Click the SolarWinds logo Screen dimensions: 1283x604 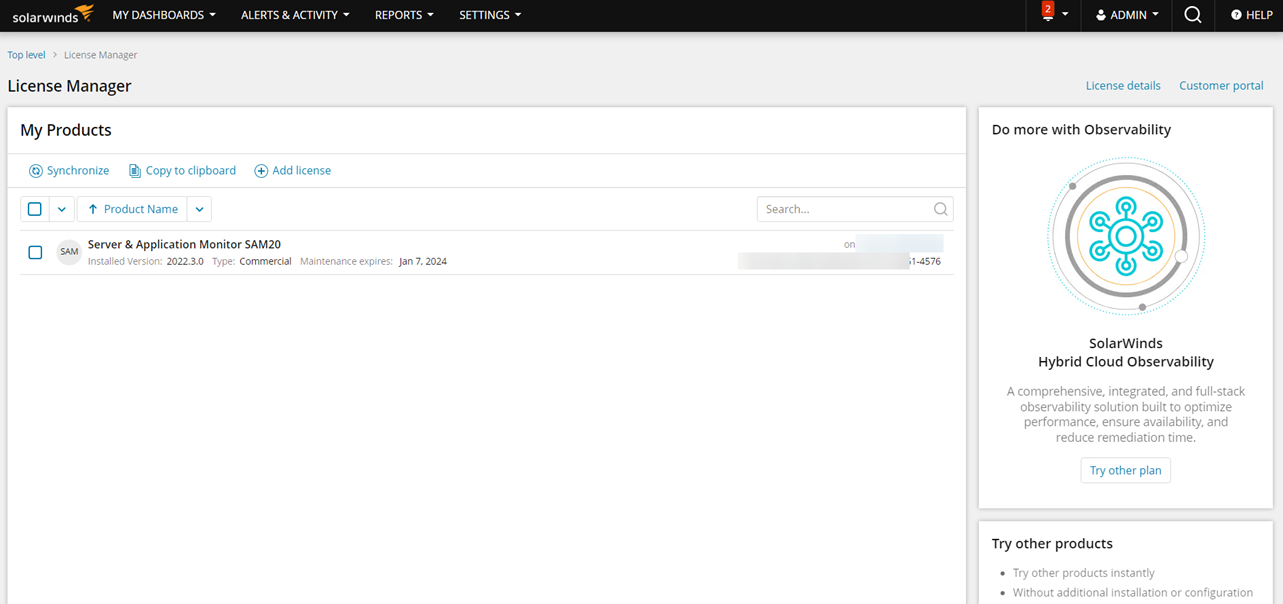click(53, 15)
